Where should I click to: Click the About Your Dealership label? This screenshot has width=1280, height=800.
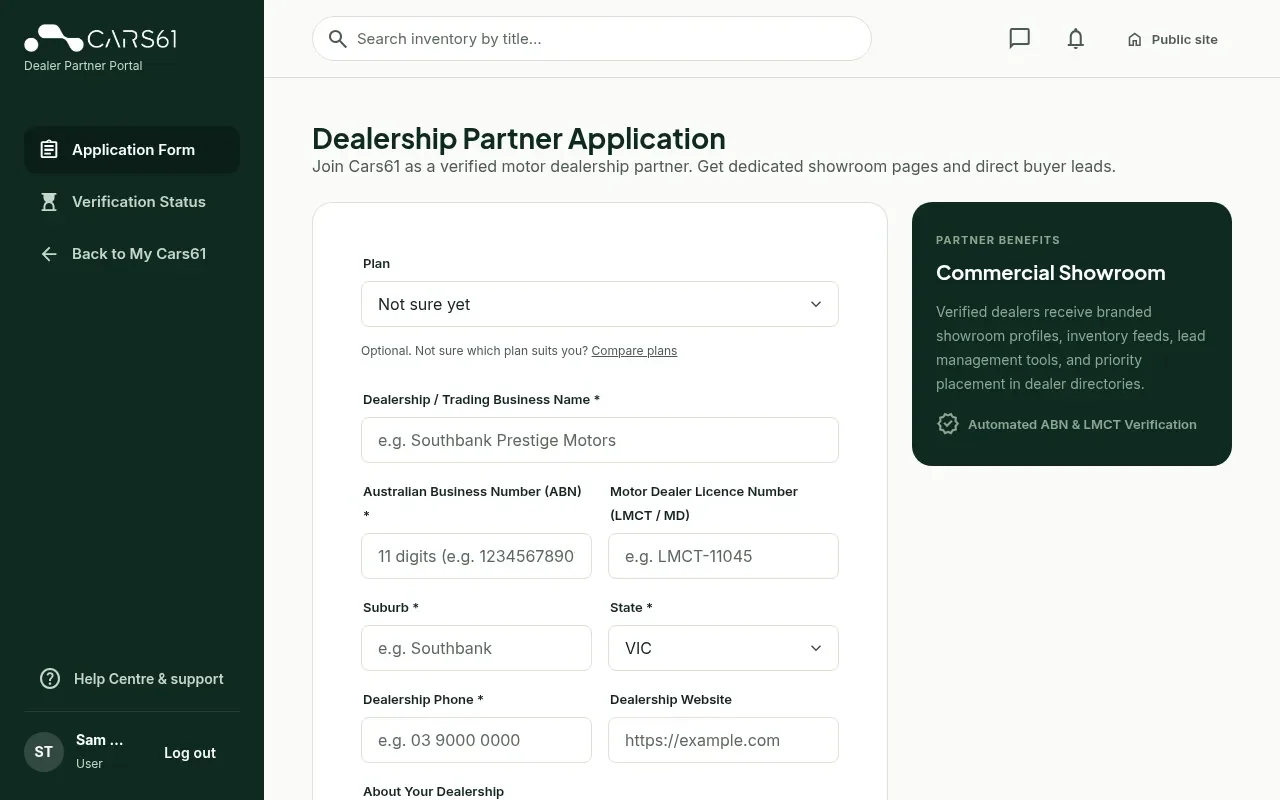point(433,791)
